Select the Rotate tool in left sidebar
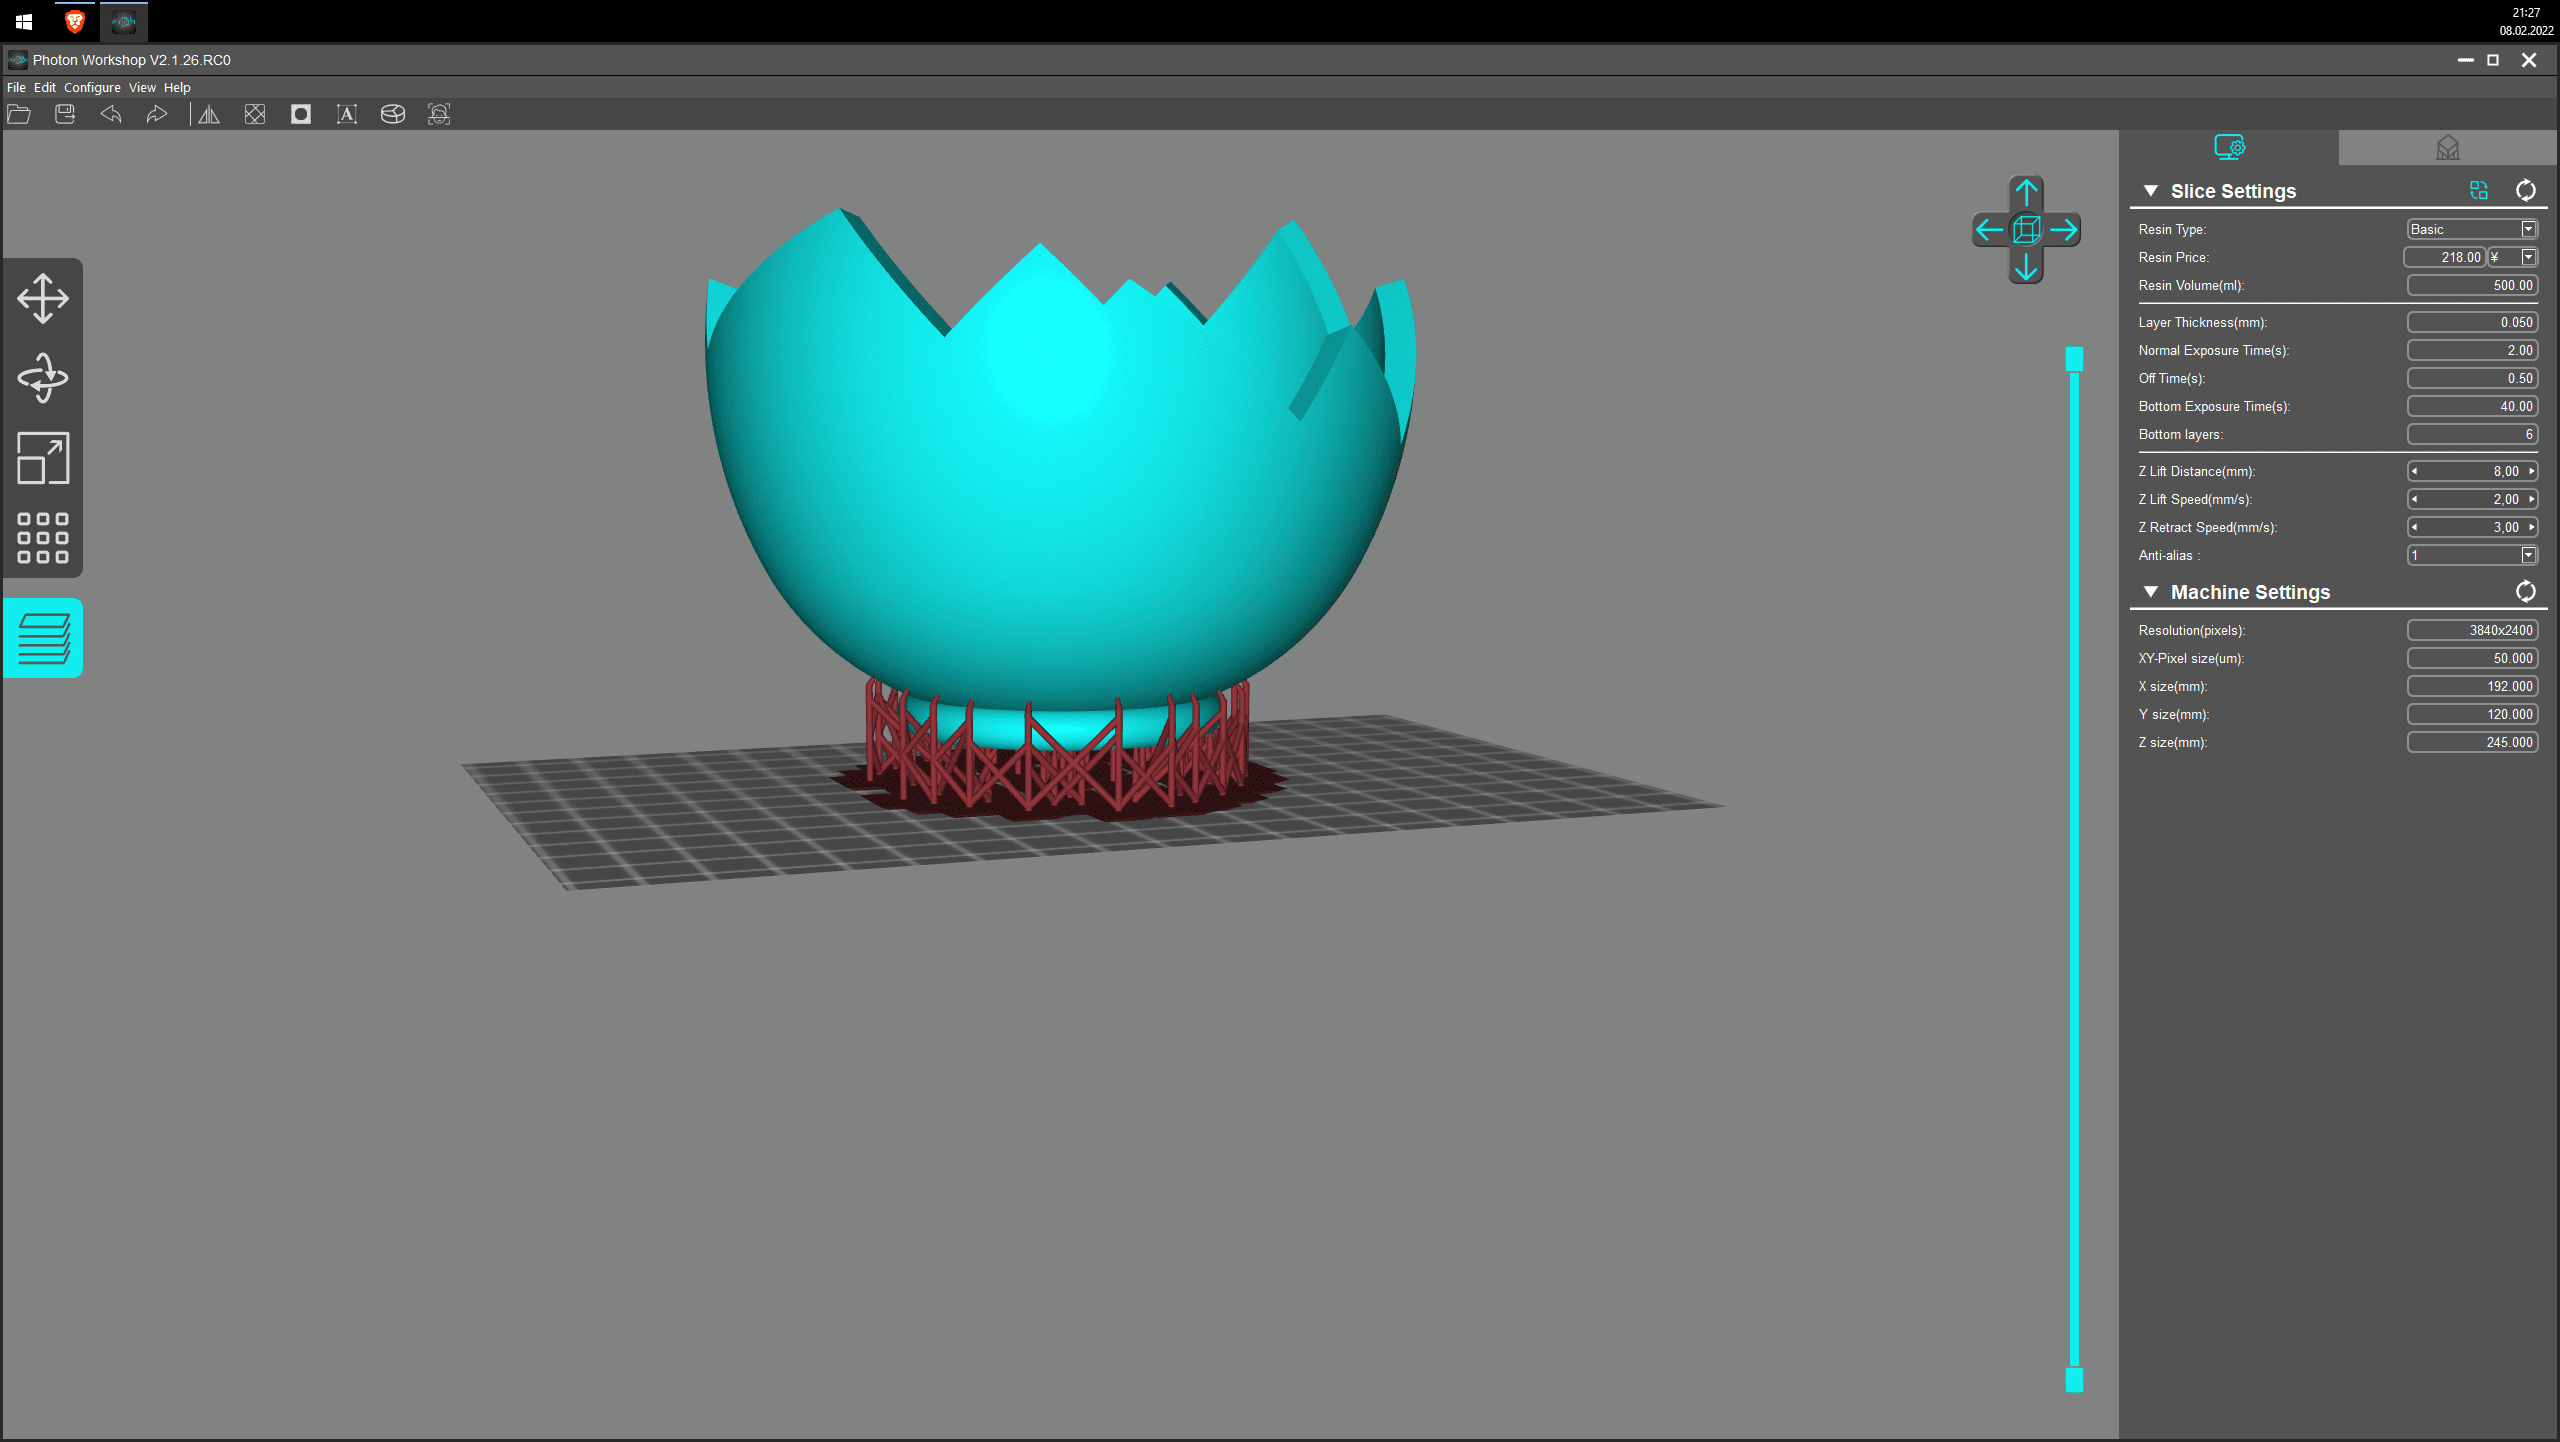 point(43,378)
